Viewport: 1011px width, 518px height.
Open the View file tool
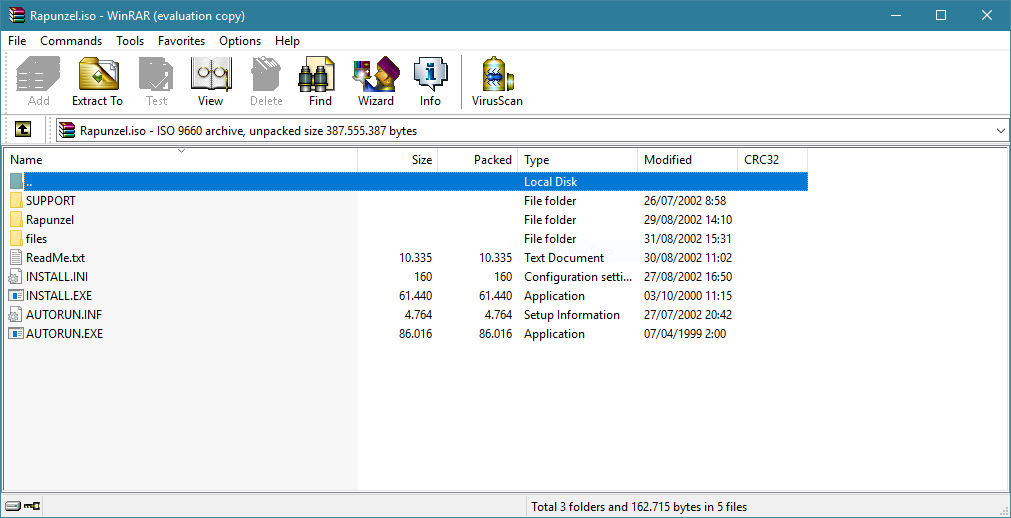click(x=211, y=81)
